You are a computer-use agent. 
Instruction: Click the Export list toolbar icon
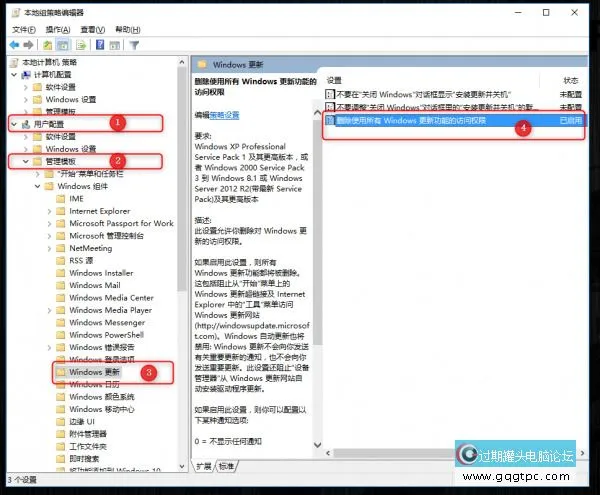[x=81, y=45]
